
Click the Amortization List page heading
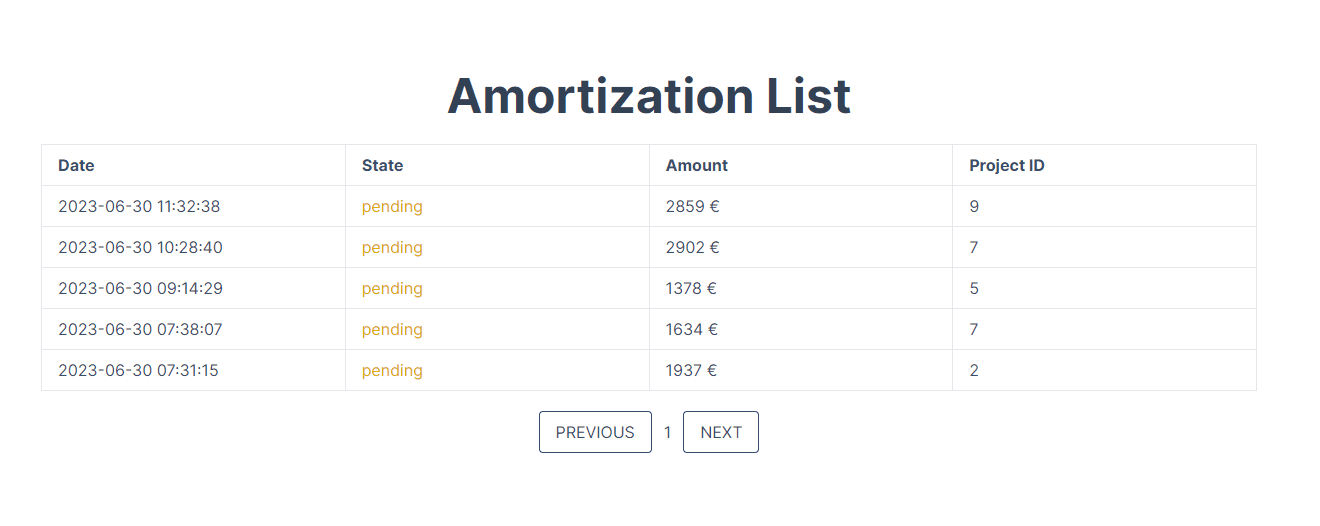point(649,96)
